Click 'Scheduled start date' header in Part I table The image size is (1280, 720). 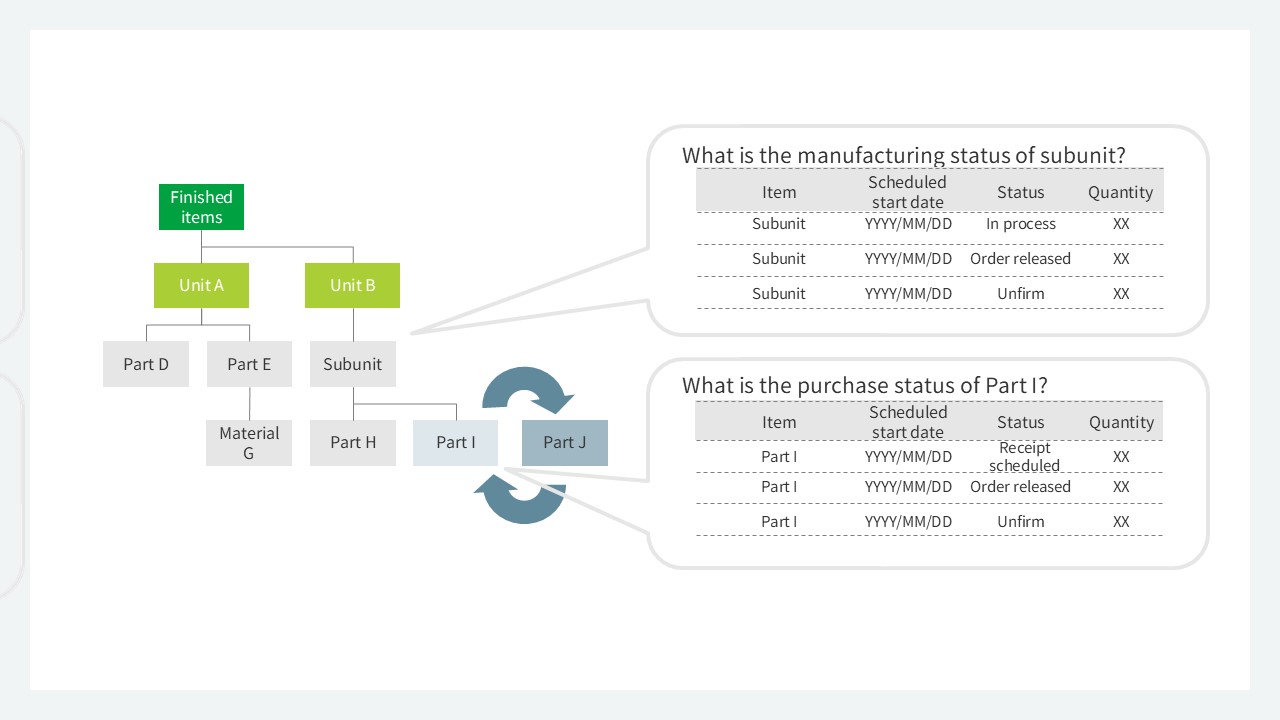click(x=908, y=422)
